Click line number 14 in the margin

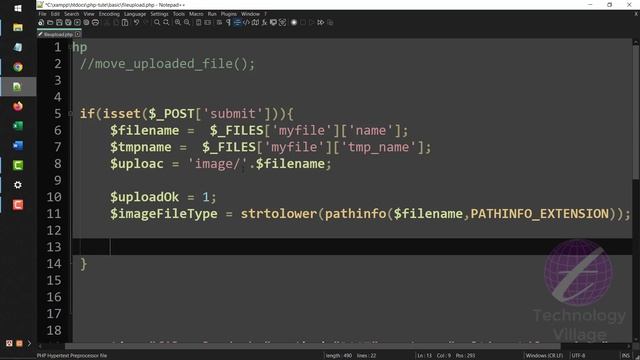point(53,264)
